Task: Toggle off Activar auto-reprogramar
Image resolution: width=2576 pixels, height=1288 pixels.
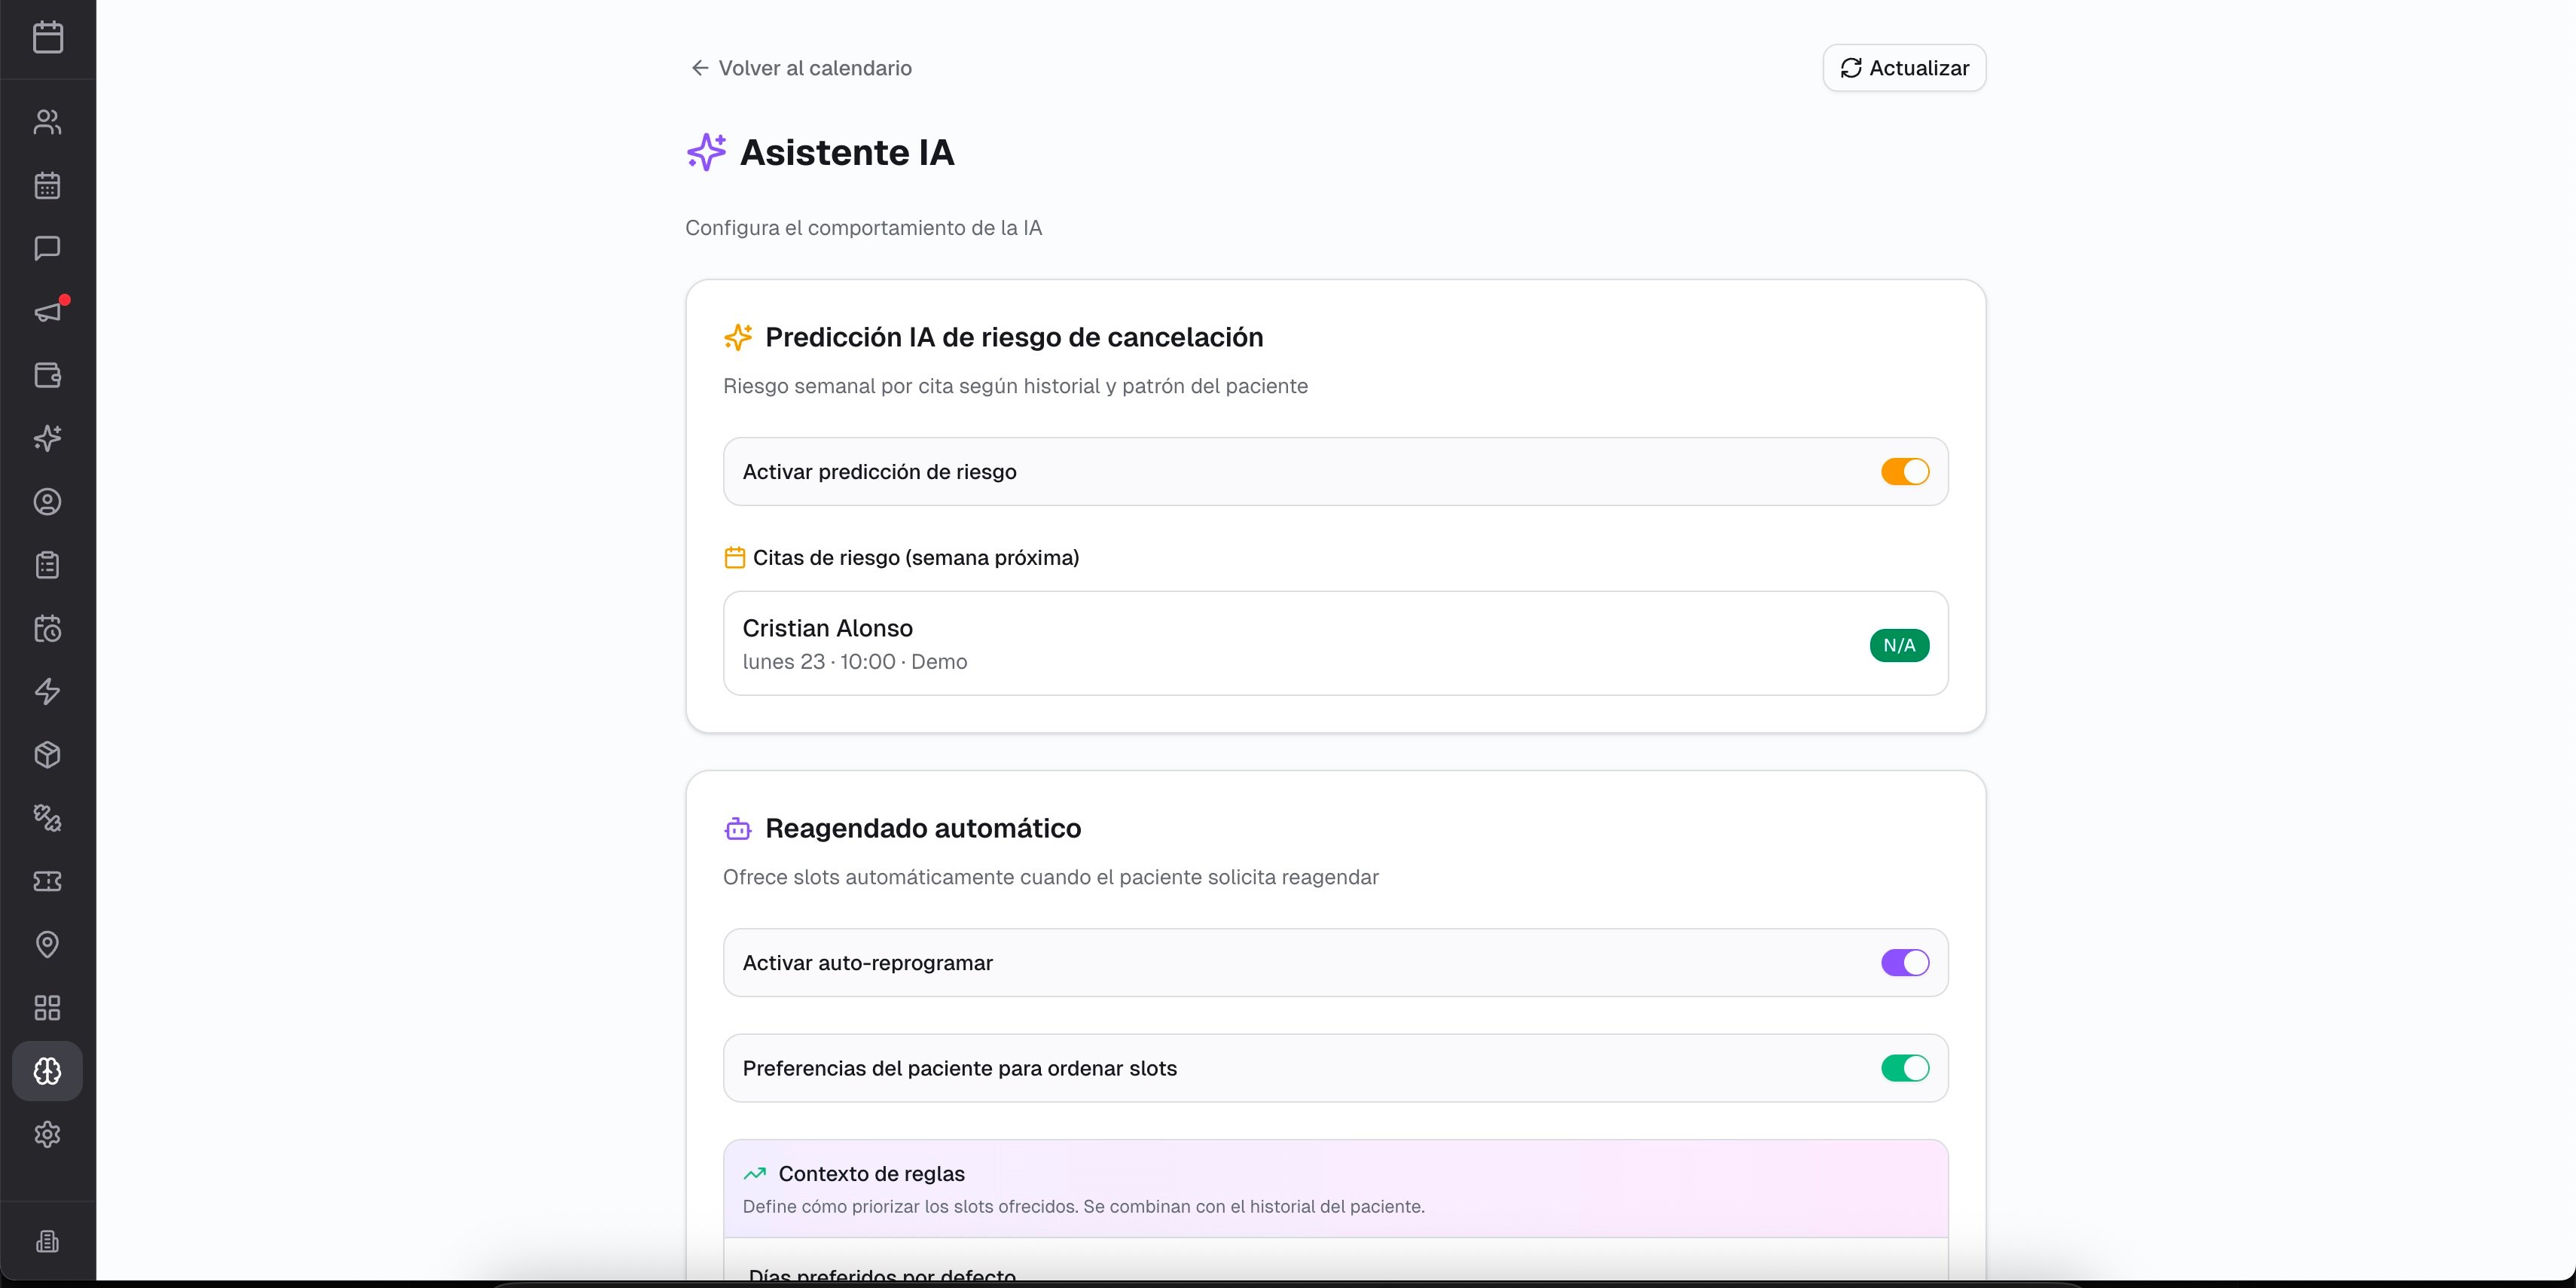Action: tap(1904, 963)
